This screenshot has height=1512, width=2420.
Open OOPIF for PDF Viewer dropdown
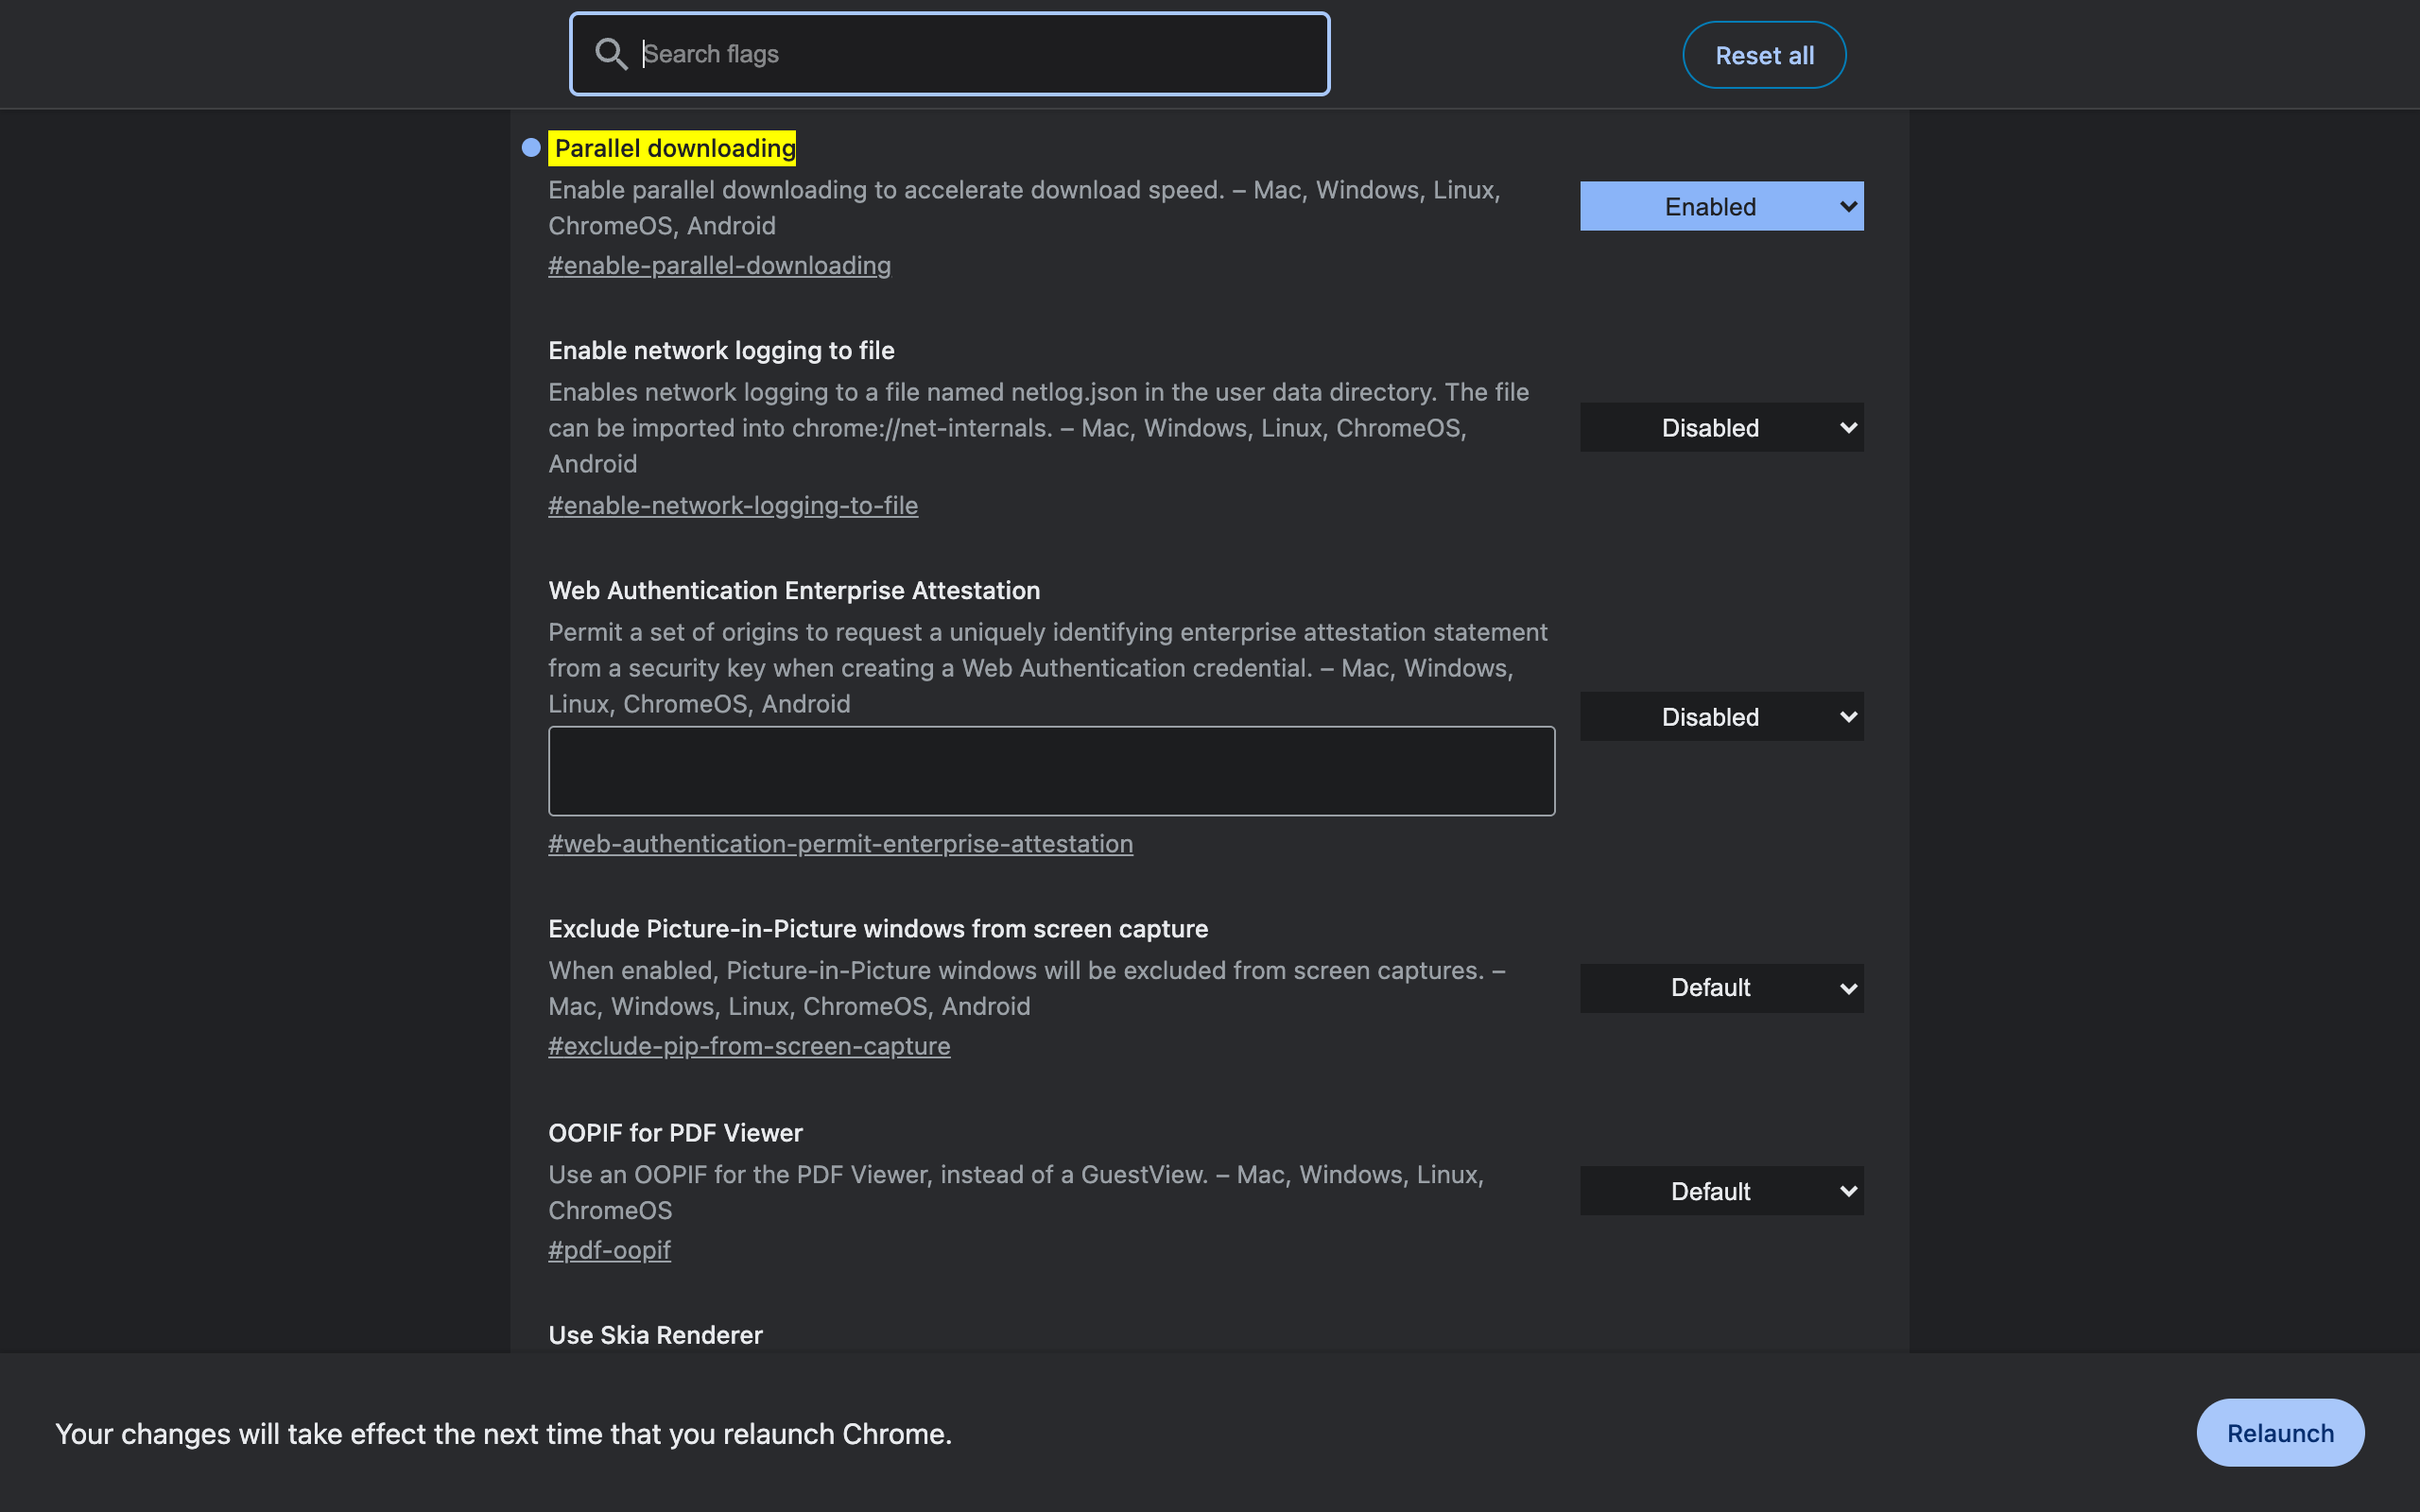pos(1721,1191)
